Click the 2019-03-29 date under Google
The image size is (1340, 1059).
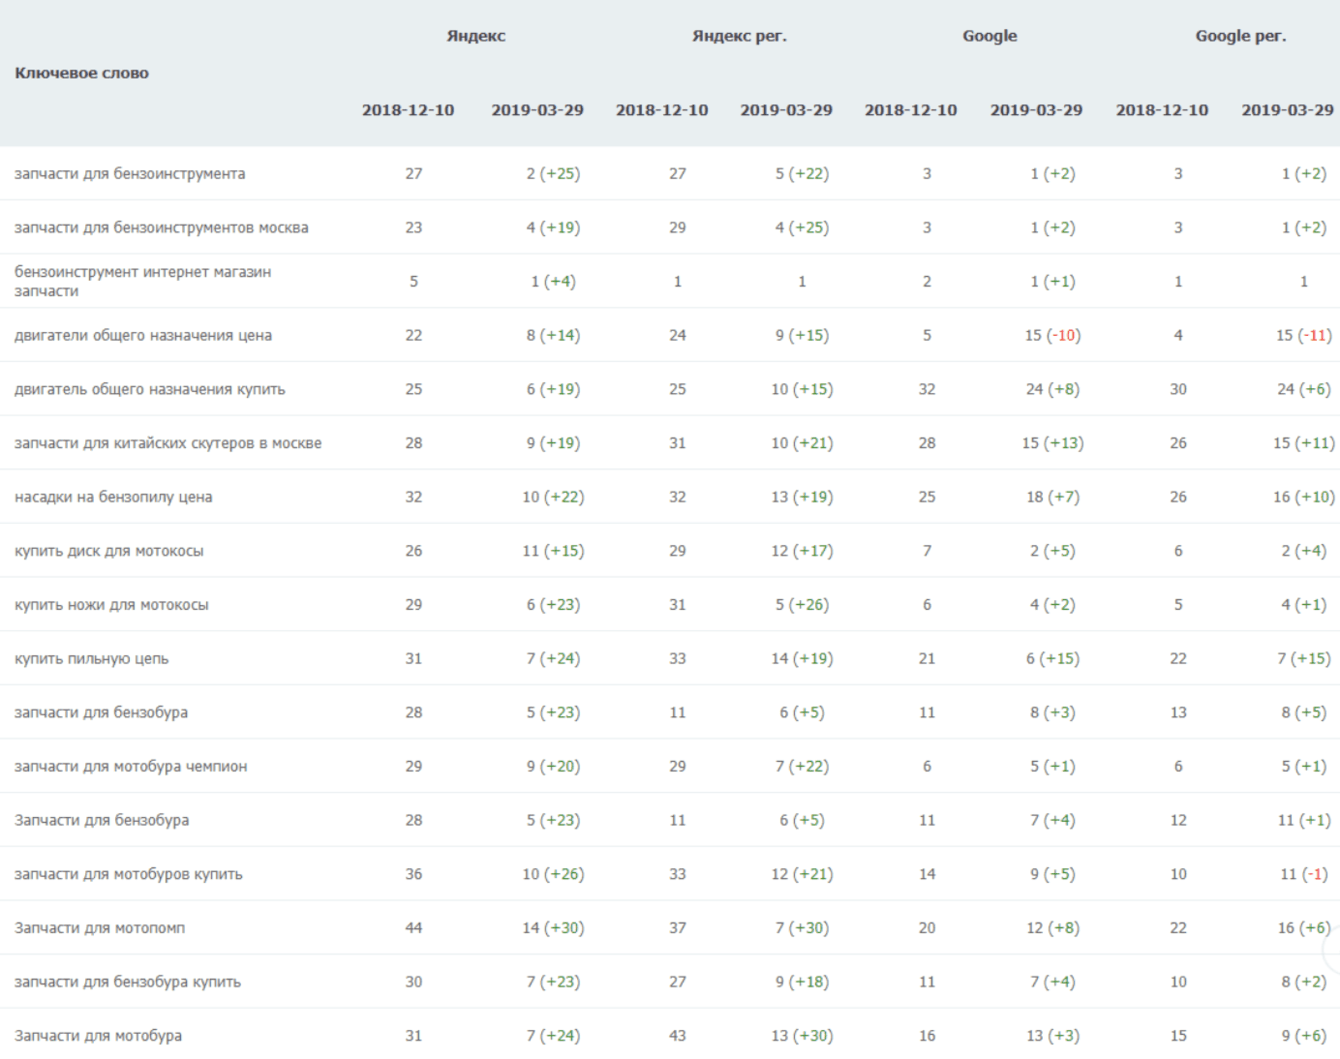[x=1036, y=110]
